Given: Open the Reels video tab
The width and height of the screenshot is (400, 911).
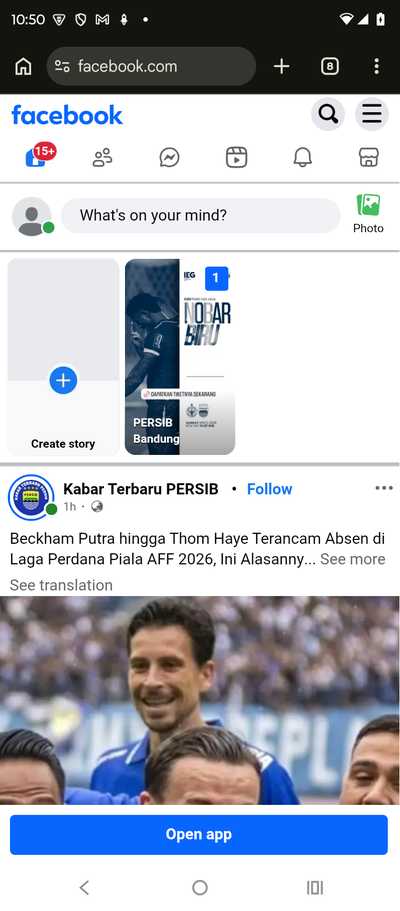Looking at the screenshot, I should (237, 157).
